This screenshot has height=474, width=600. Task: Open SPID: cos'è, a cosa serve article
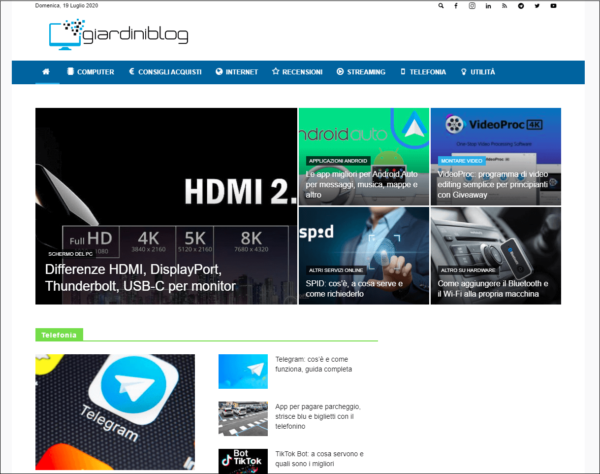point(354,288)
